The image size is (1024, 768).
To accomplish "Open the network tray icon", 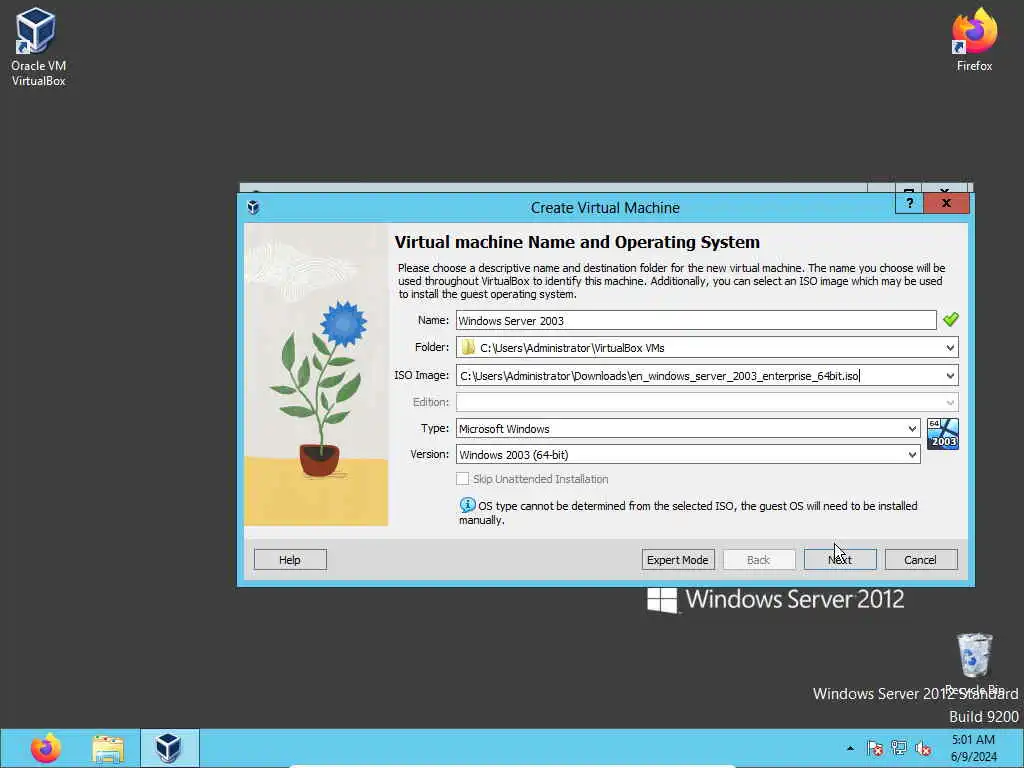I will (x=899, y=748).
